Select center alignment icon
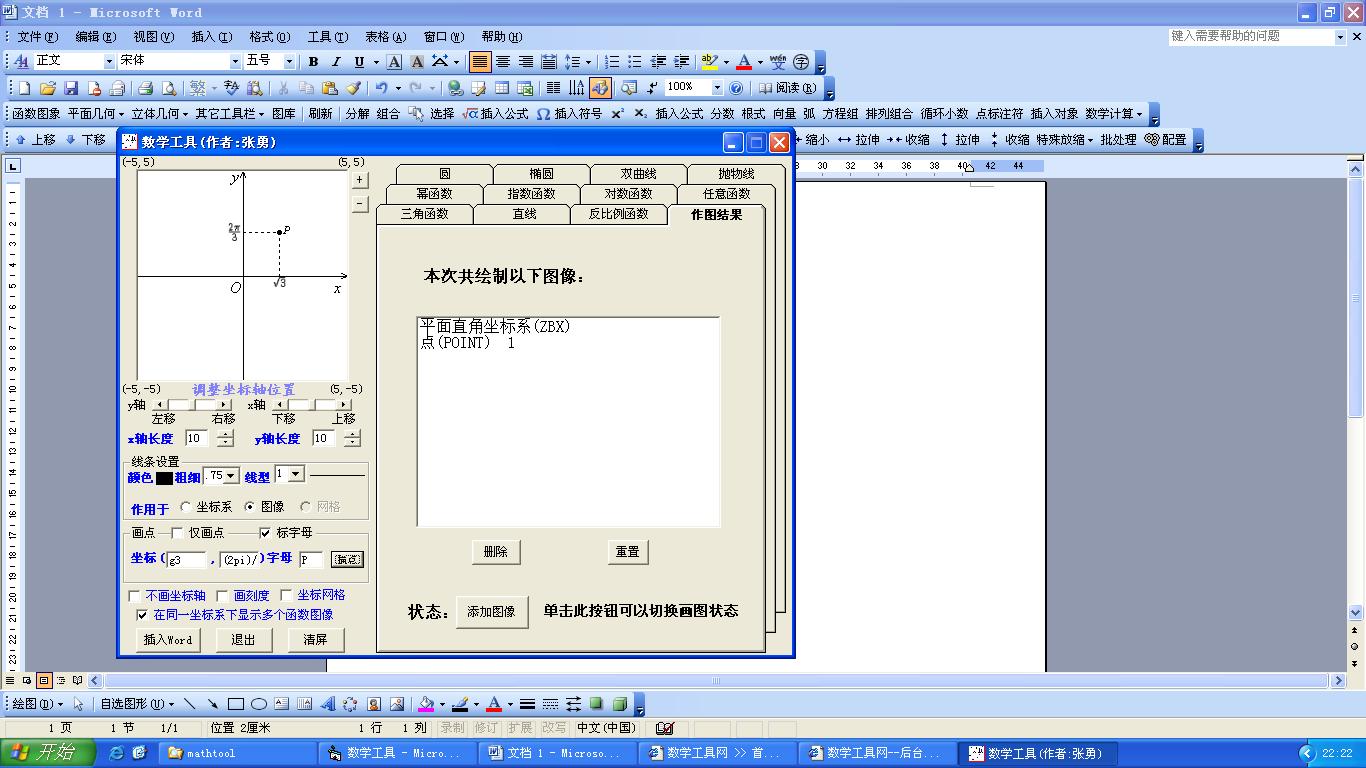Viewport: 1366px width, 768px height. pos(503,62)
